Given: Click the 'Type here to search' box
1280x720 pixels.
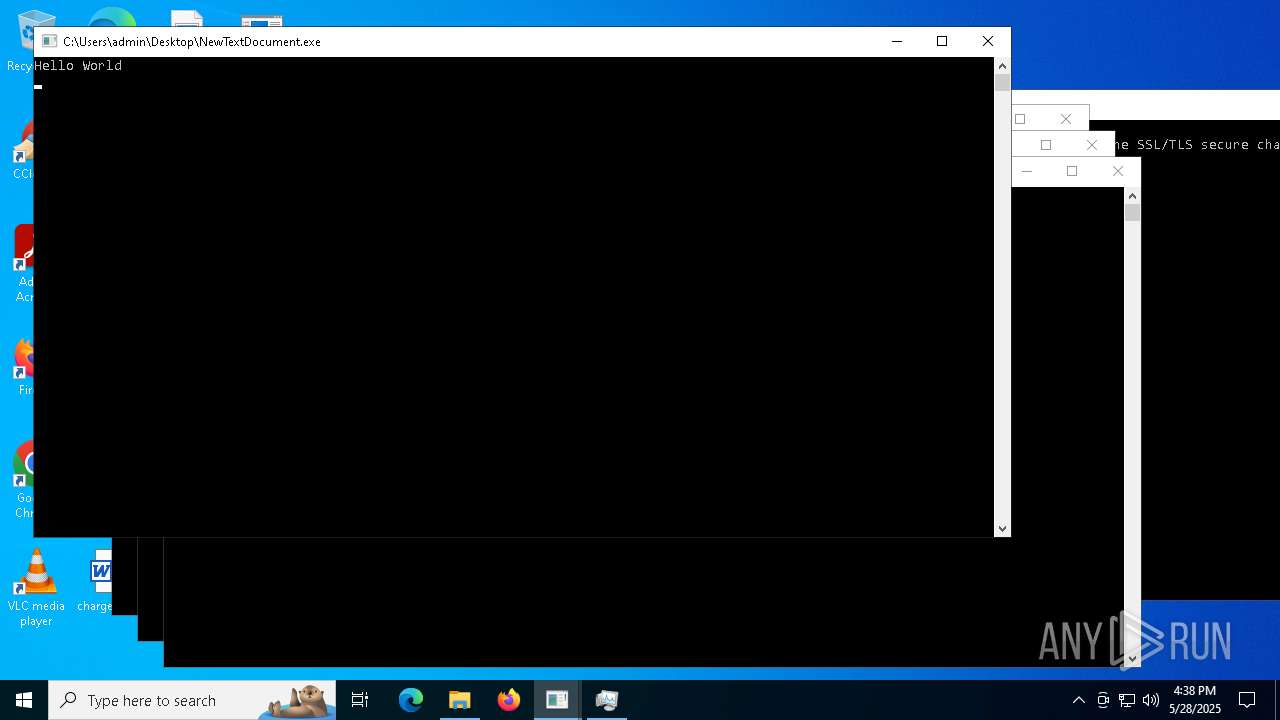Looking at the screenshot, I should 192,700.
